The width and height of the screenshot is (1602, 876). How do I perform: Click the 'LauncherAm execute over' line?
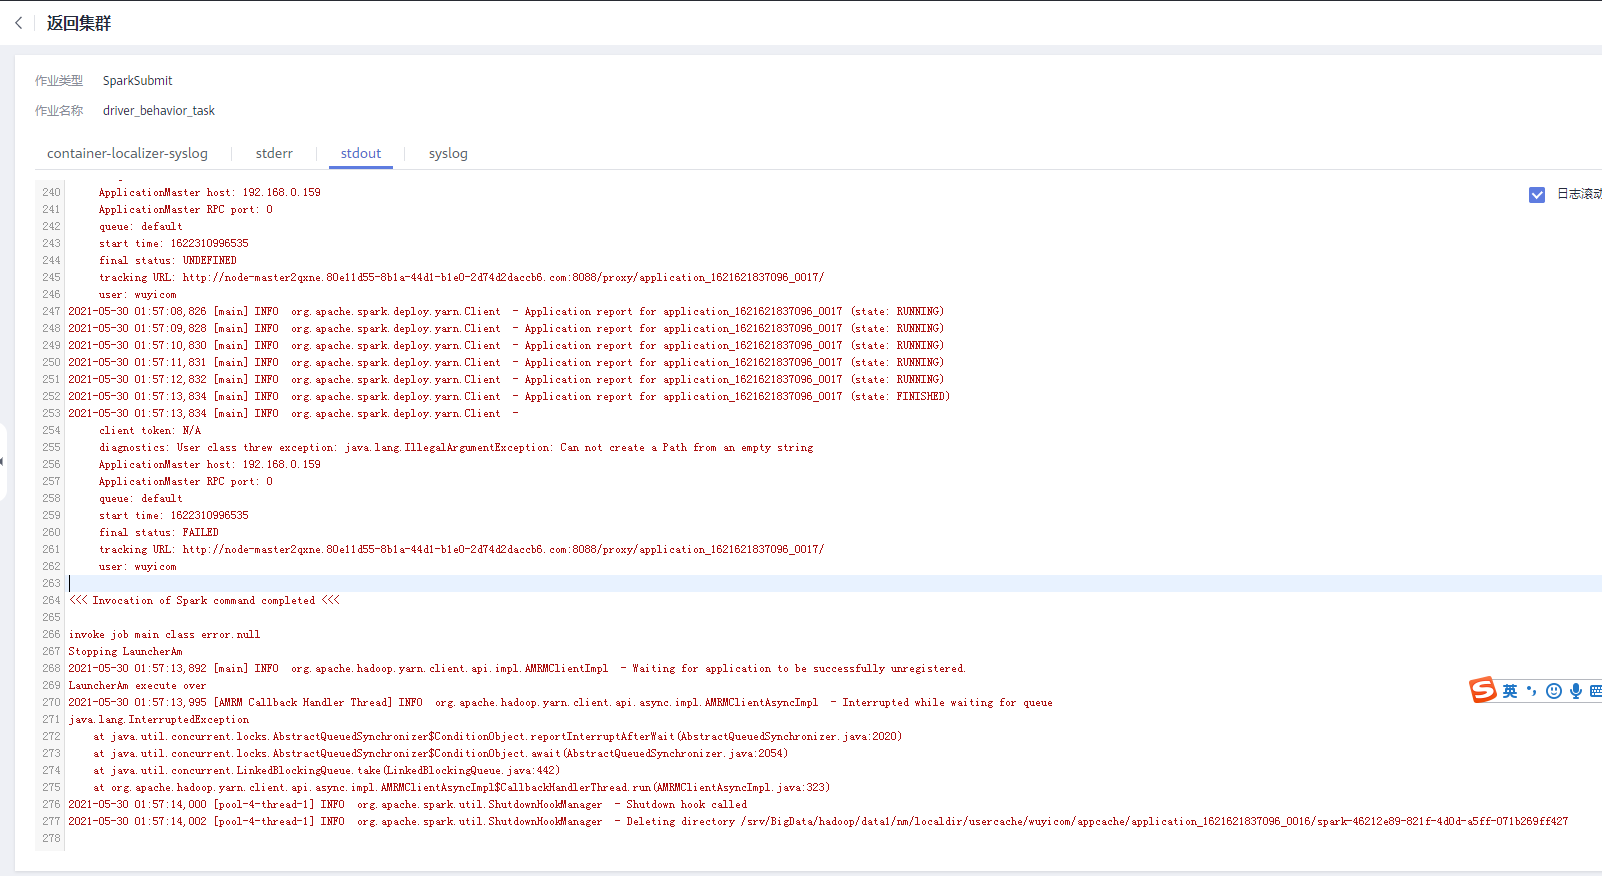[x=138, y=686]
